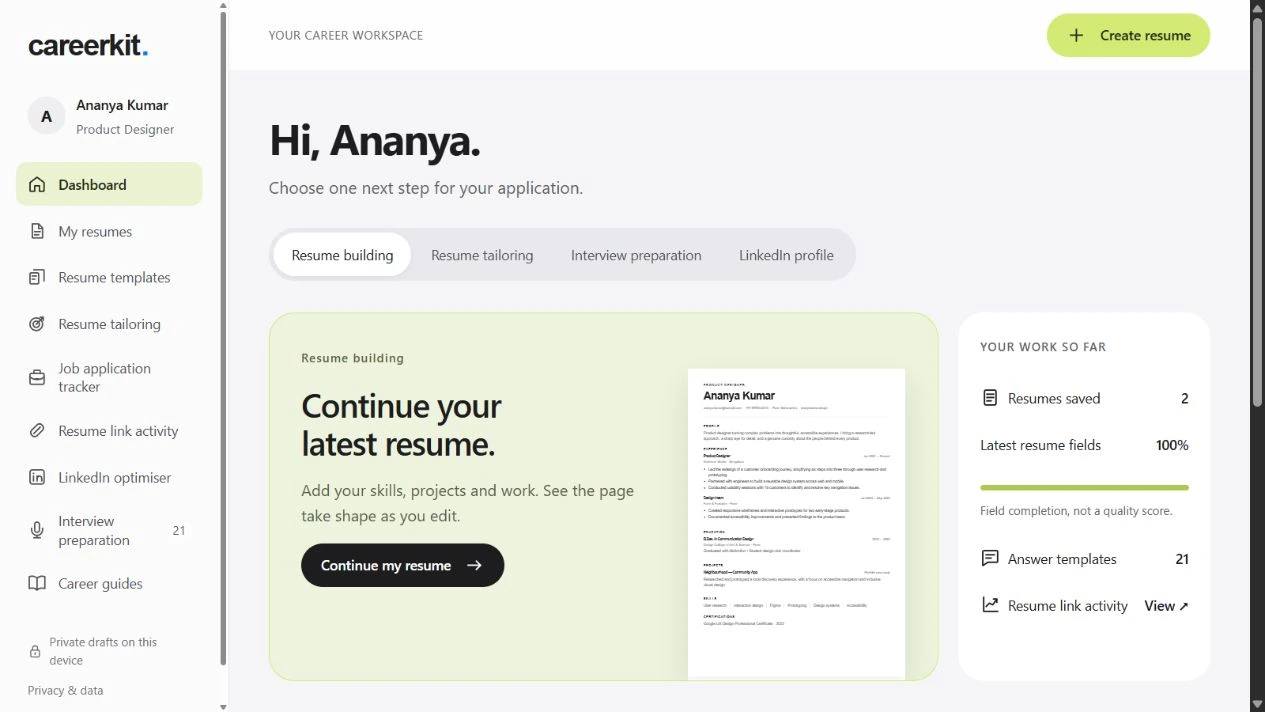
Task: Click the "Hi, Ananya." heading
Action: [x=375, y=141]
